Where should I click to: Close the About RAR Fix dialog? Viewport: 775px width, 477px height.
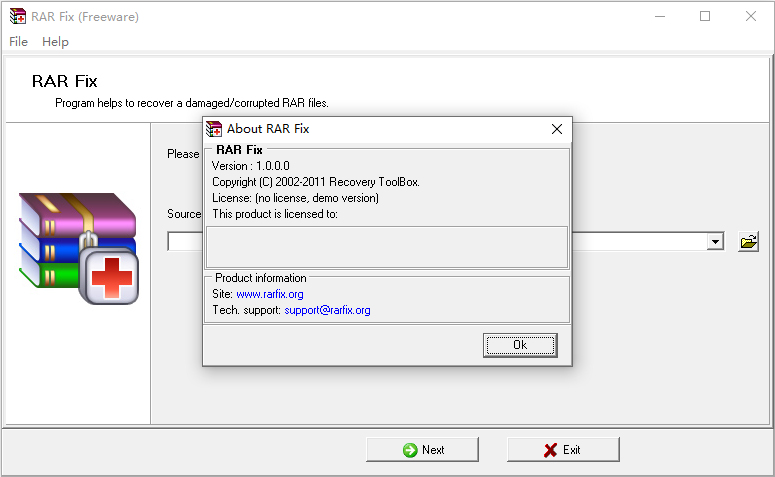(x=557, y=129)
